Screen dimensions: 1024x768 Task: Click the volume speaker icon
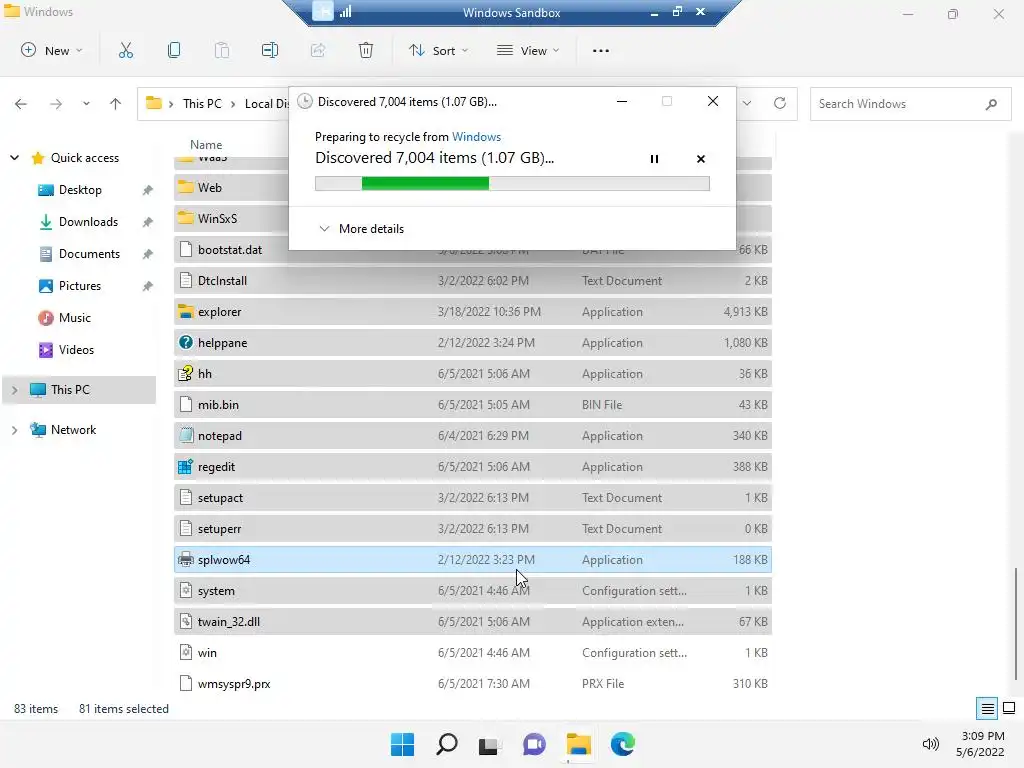coord(931,744)
